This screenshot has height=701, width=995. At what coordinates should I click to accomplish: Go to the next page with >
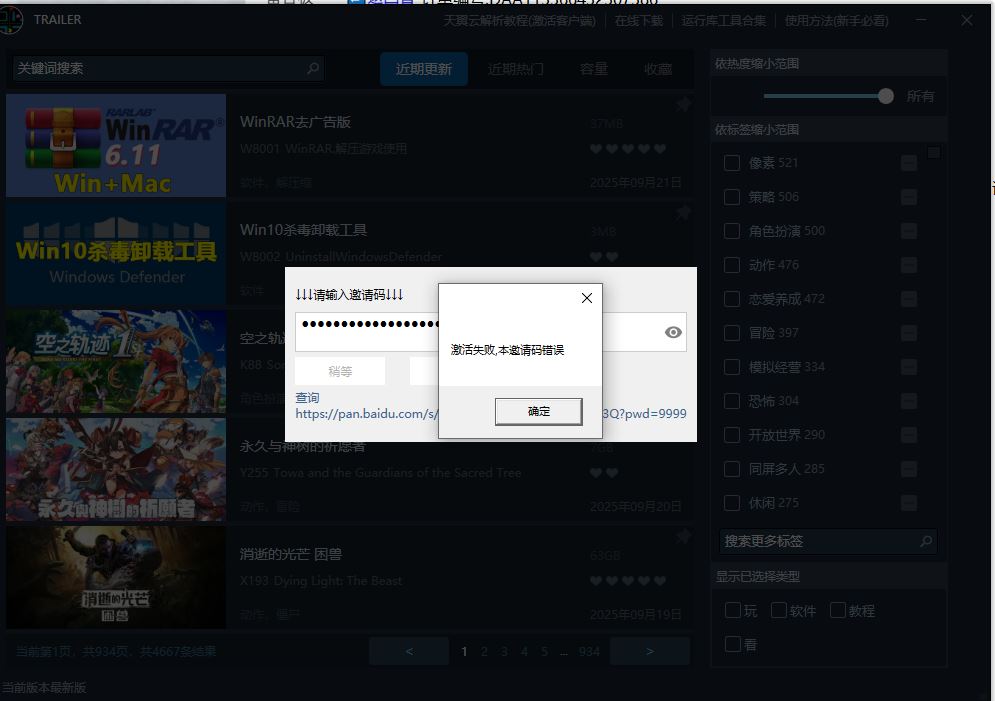[650, 652]
